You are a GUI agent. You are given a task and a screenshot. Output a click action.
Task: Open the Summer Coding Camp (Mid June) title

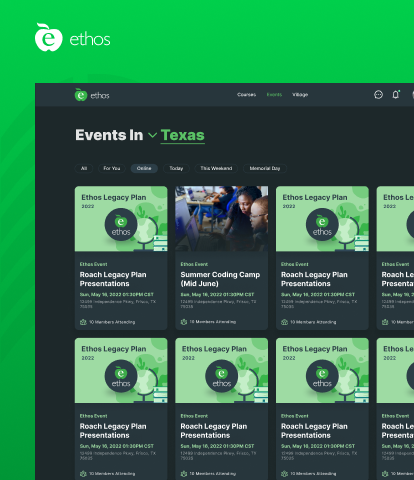coord(220,279)
